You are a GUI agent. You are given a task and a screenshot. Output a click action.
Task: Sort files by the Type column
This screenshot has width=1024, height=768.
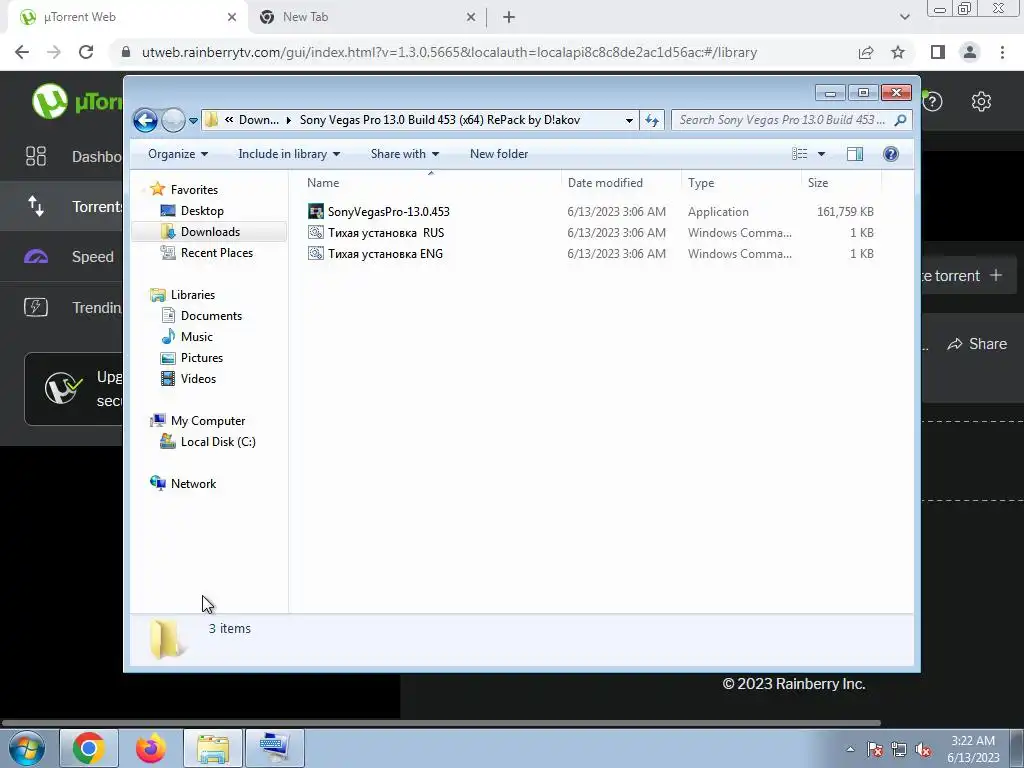point(741,183)
